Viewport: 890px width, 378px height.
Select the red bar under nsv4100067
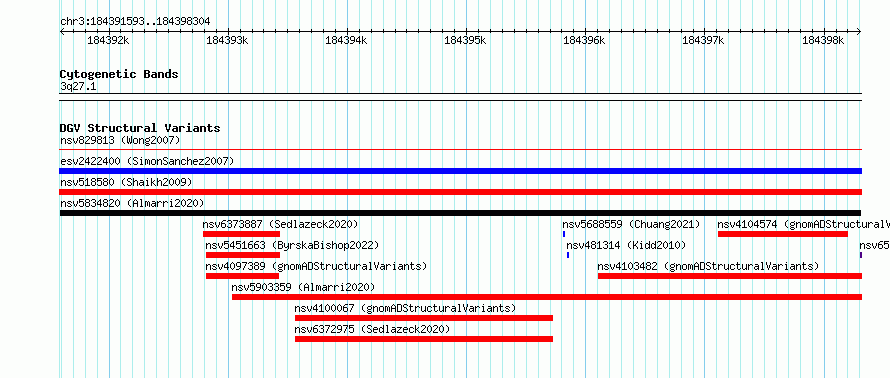coord(423,318)
